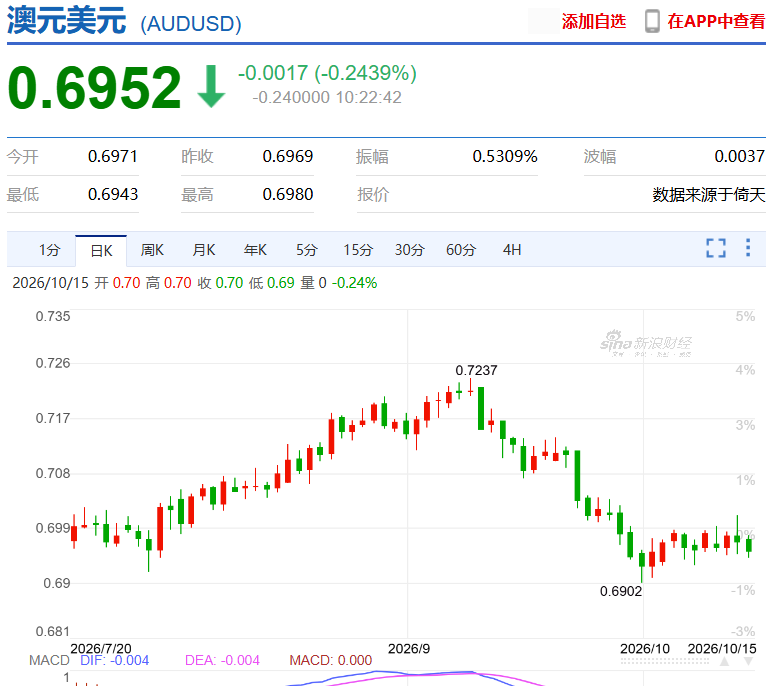The width and height of the screenshot is (774, 686).
Task: Click the current price 0.6952
Action: (94, 88)
